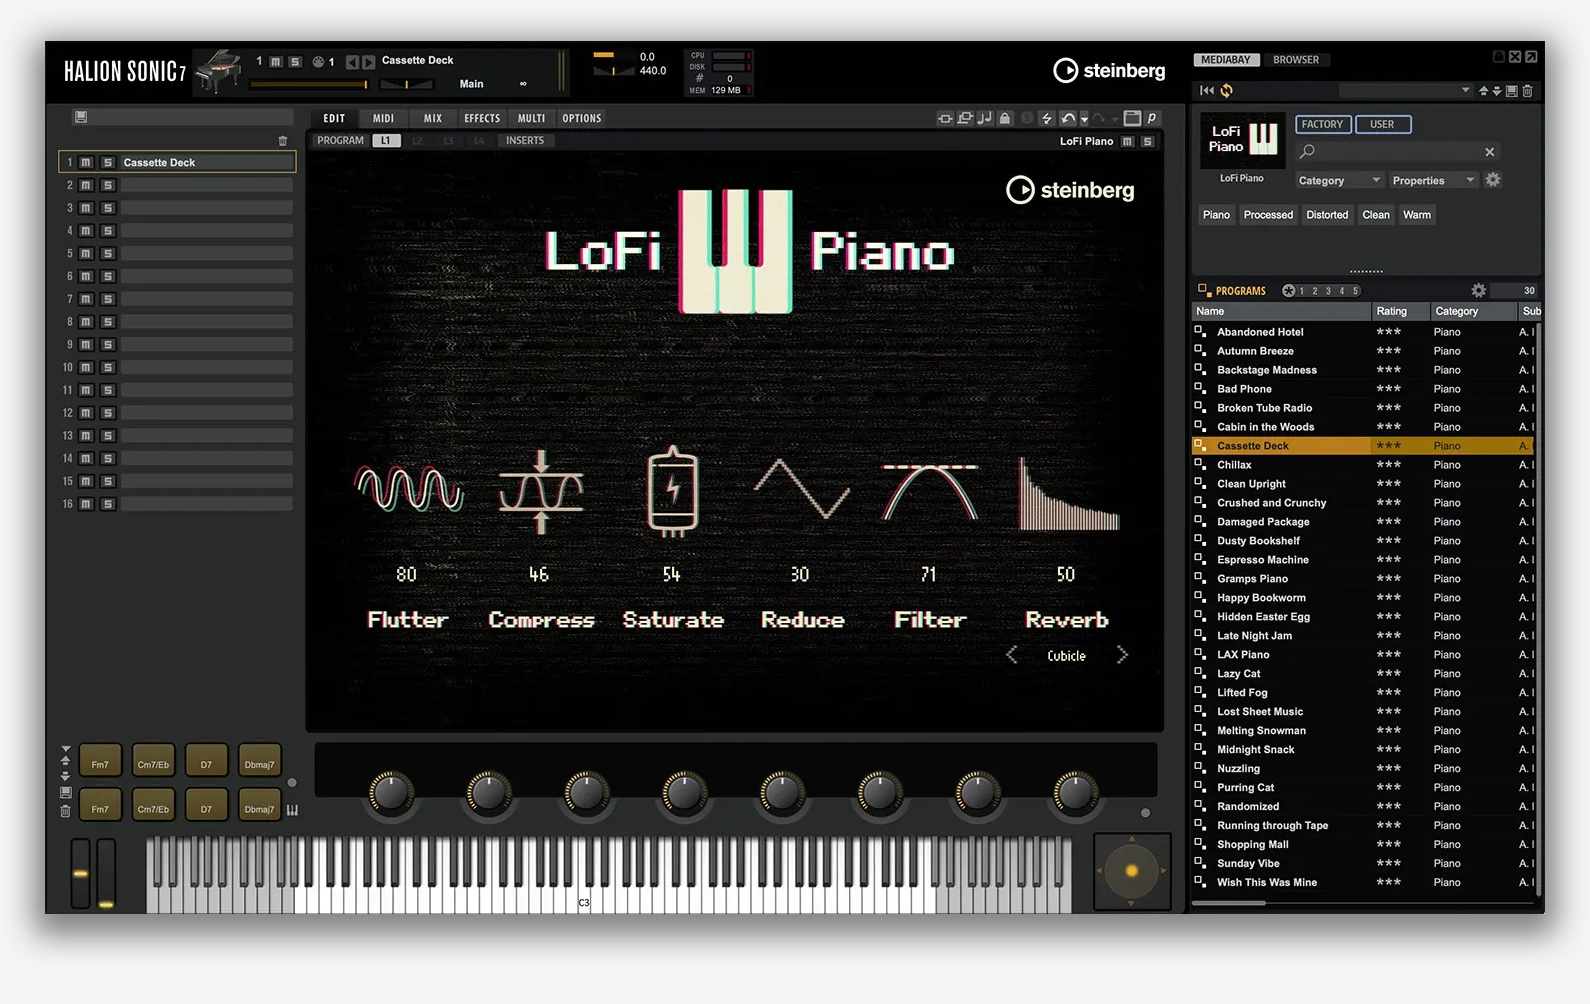1590x1004 pixels.
Task: Click the MIDI reset lightning icon
Action: [x=1047, y=118]
